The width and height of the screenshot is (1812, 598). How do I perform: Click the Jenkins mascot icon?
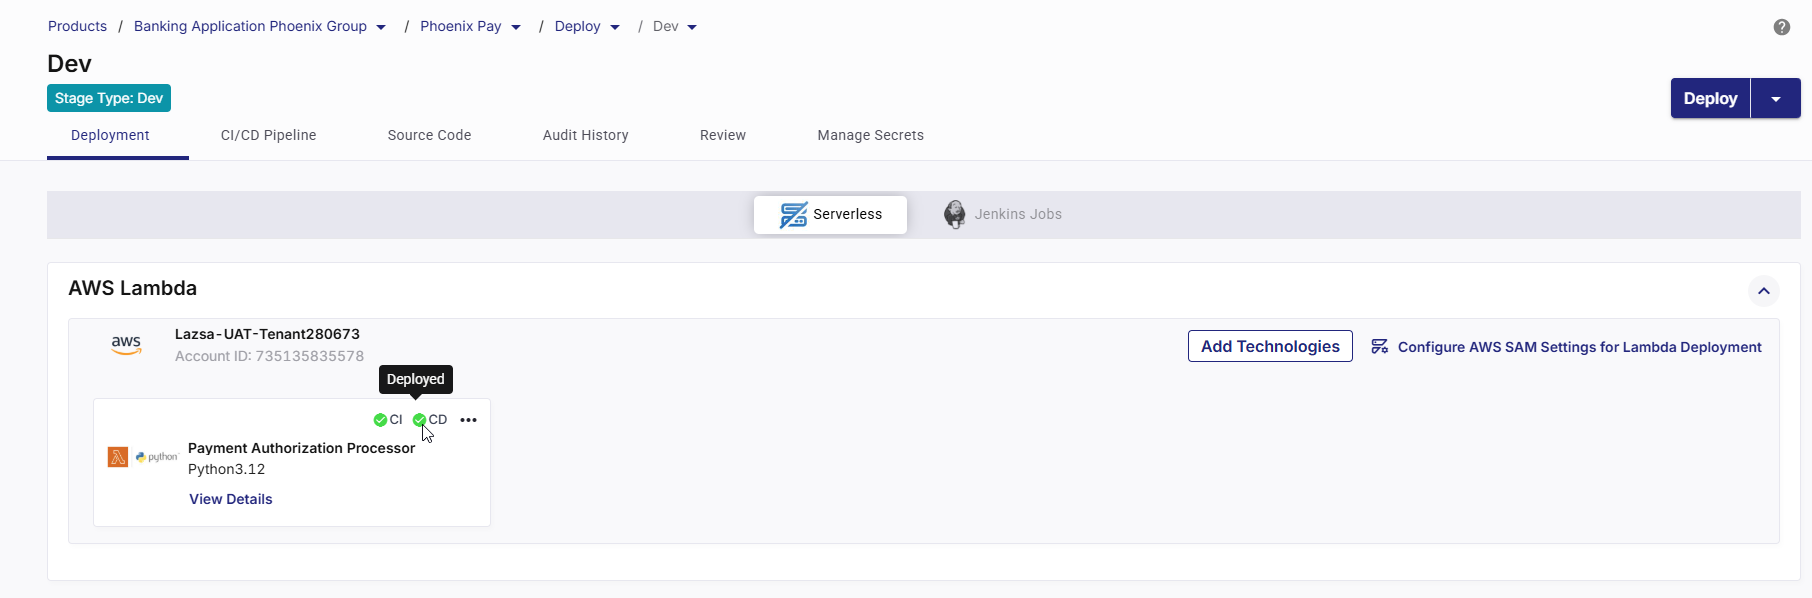954,214
